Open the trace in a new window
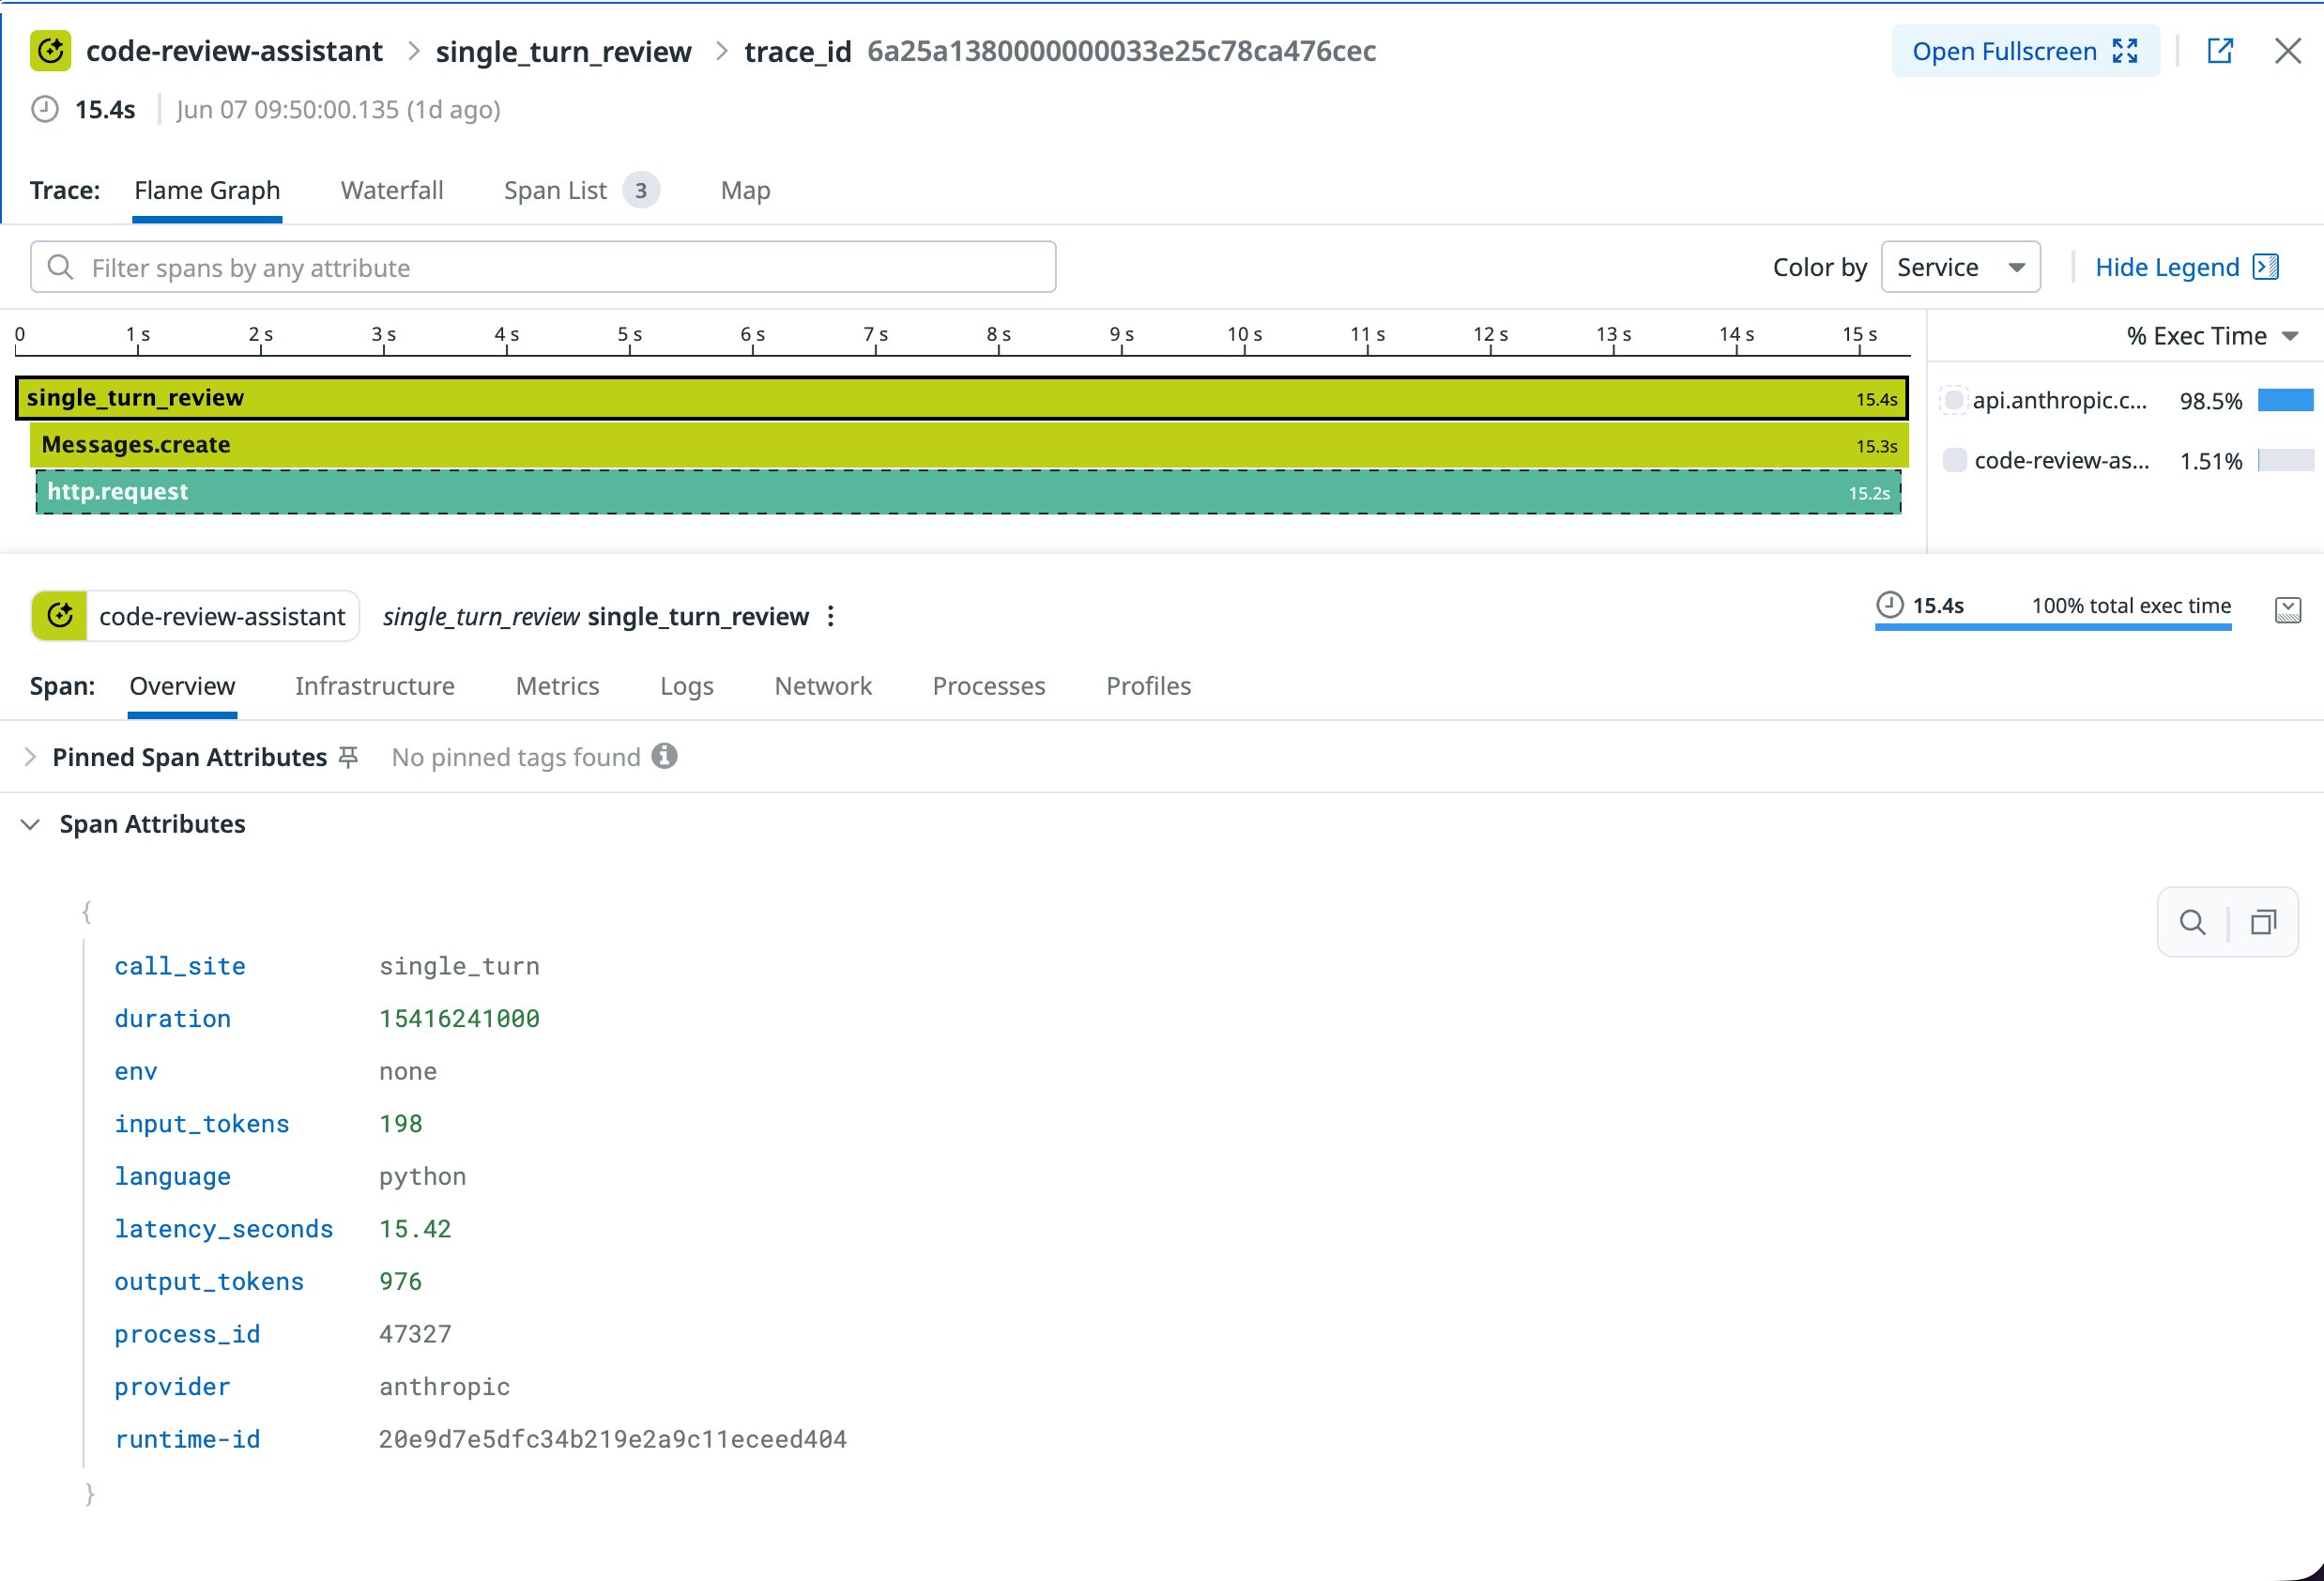The image size is (2324, 1581). pos(2220,51)
